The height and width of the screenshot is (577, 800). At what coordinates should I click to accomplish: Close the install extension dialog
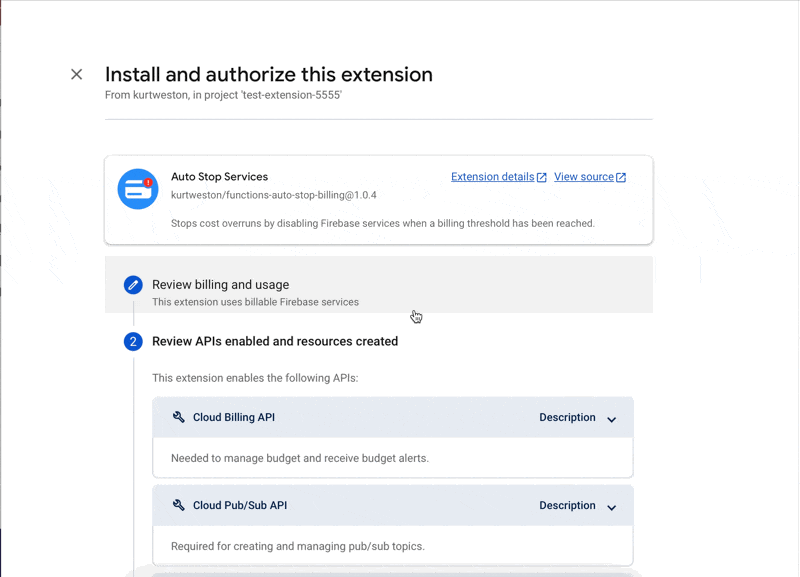(76, 74)
